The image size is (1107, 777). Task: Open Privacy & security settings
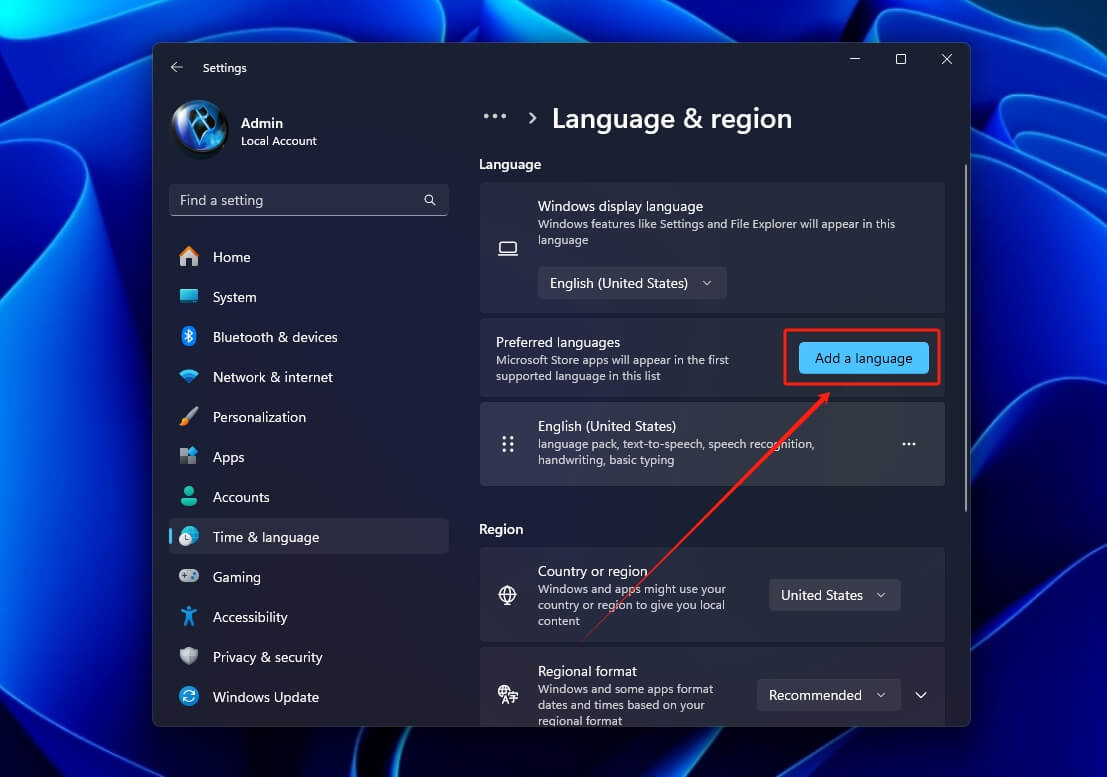point(266,657)
